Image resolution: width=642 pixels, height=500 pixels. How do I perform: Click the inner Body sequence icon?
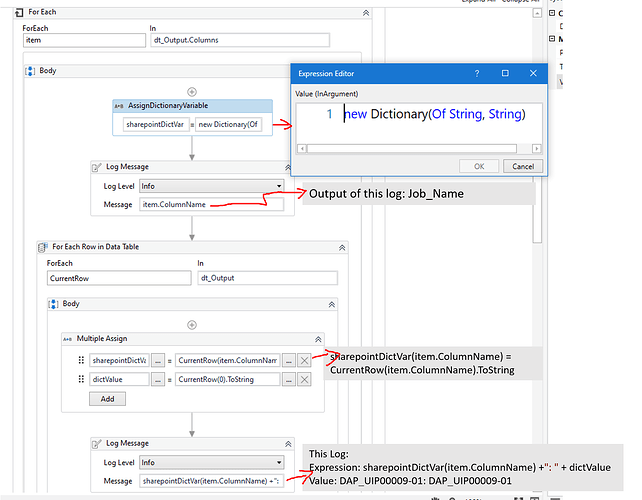pos(53,304)
